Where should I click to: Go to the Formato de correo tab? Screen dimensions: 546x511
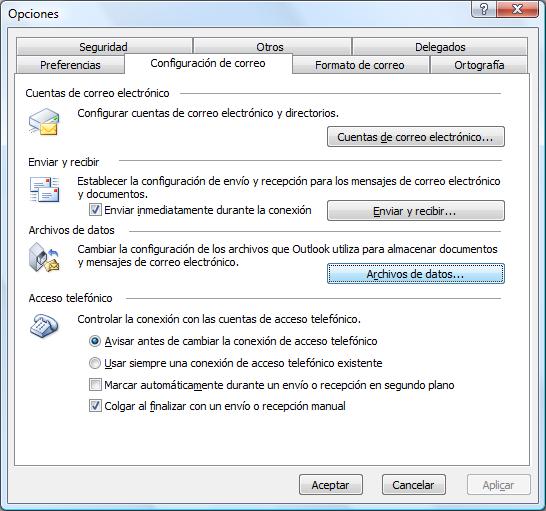pyautogui.click(x=360, y=65)
